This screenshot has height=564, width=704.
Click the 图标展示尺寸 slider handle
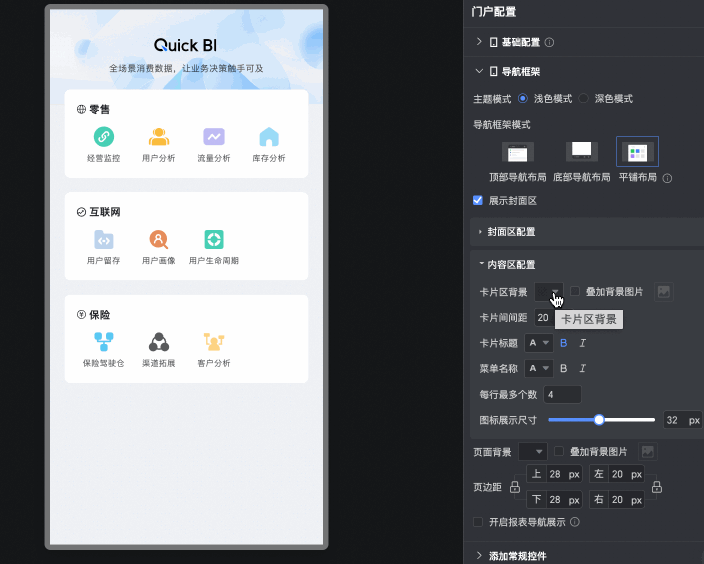[599, 420]
